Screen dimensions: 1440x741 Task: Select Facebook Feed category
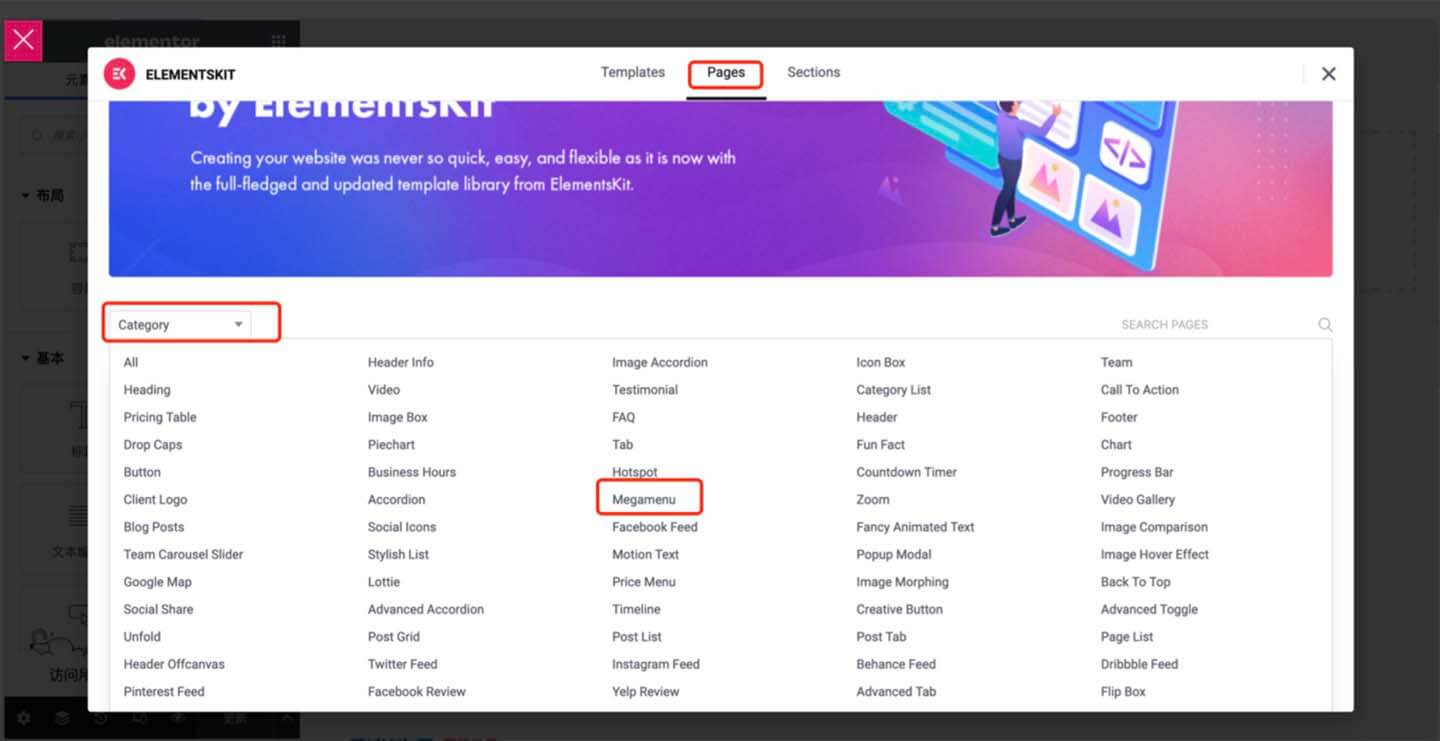click(655, 527)
